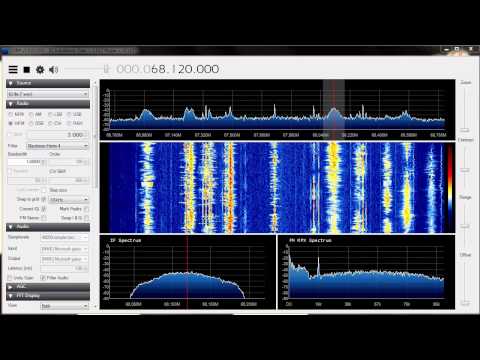Toggle the Mark Peaks checkbox
This screenshot has height=360, width=480.
[x=86, y=209]
